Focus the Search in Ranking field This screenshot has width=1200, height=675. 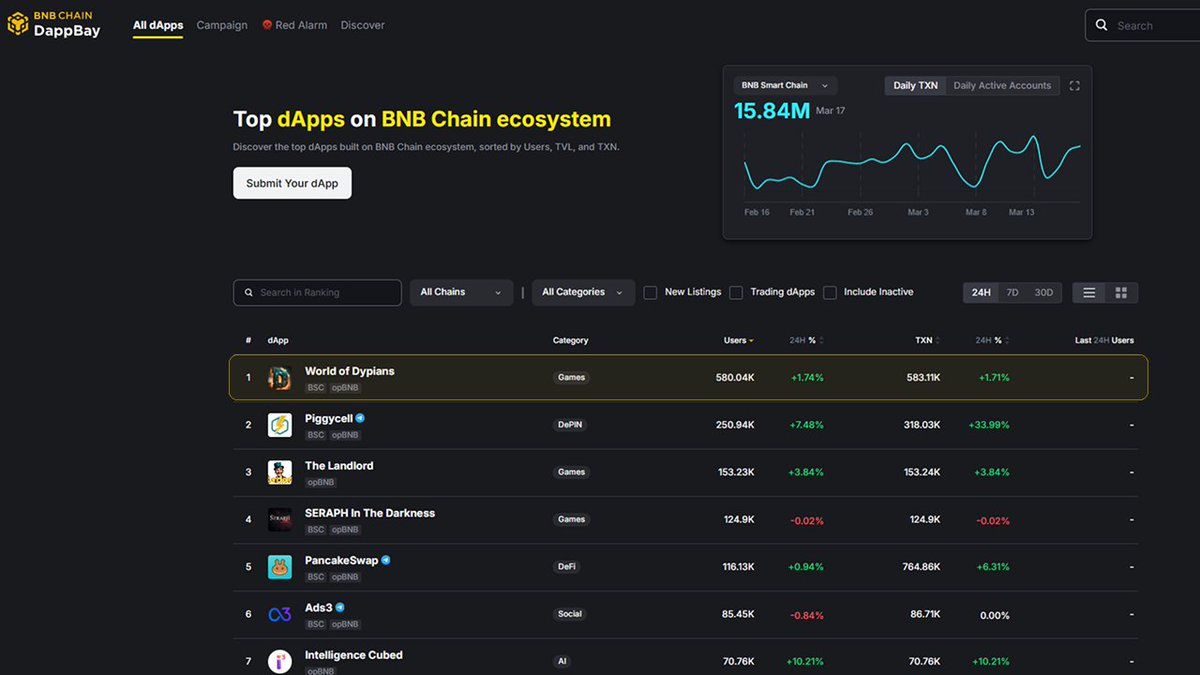[317, 292]
